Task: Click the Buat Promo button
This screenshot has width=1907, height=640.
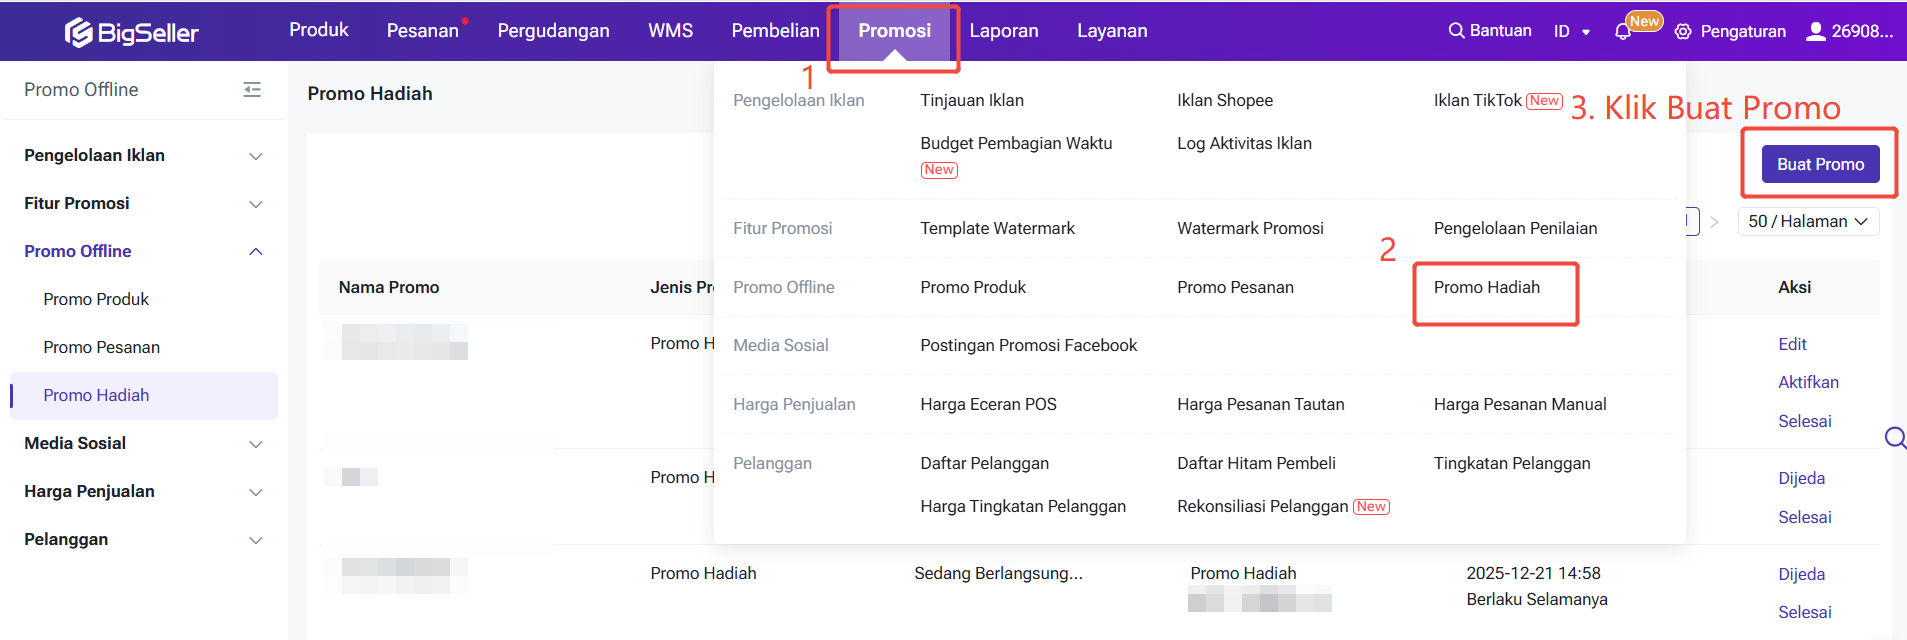Action: [x=1820, y=164]
